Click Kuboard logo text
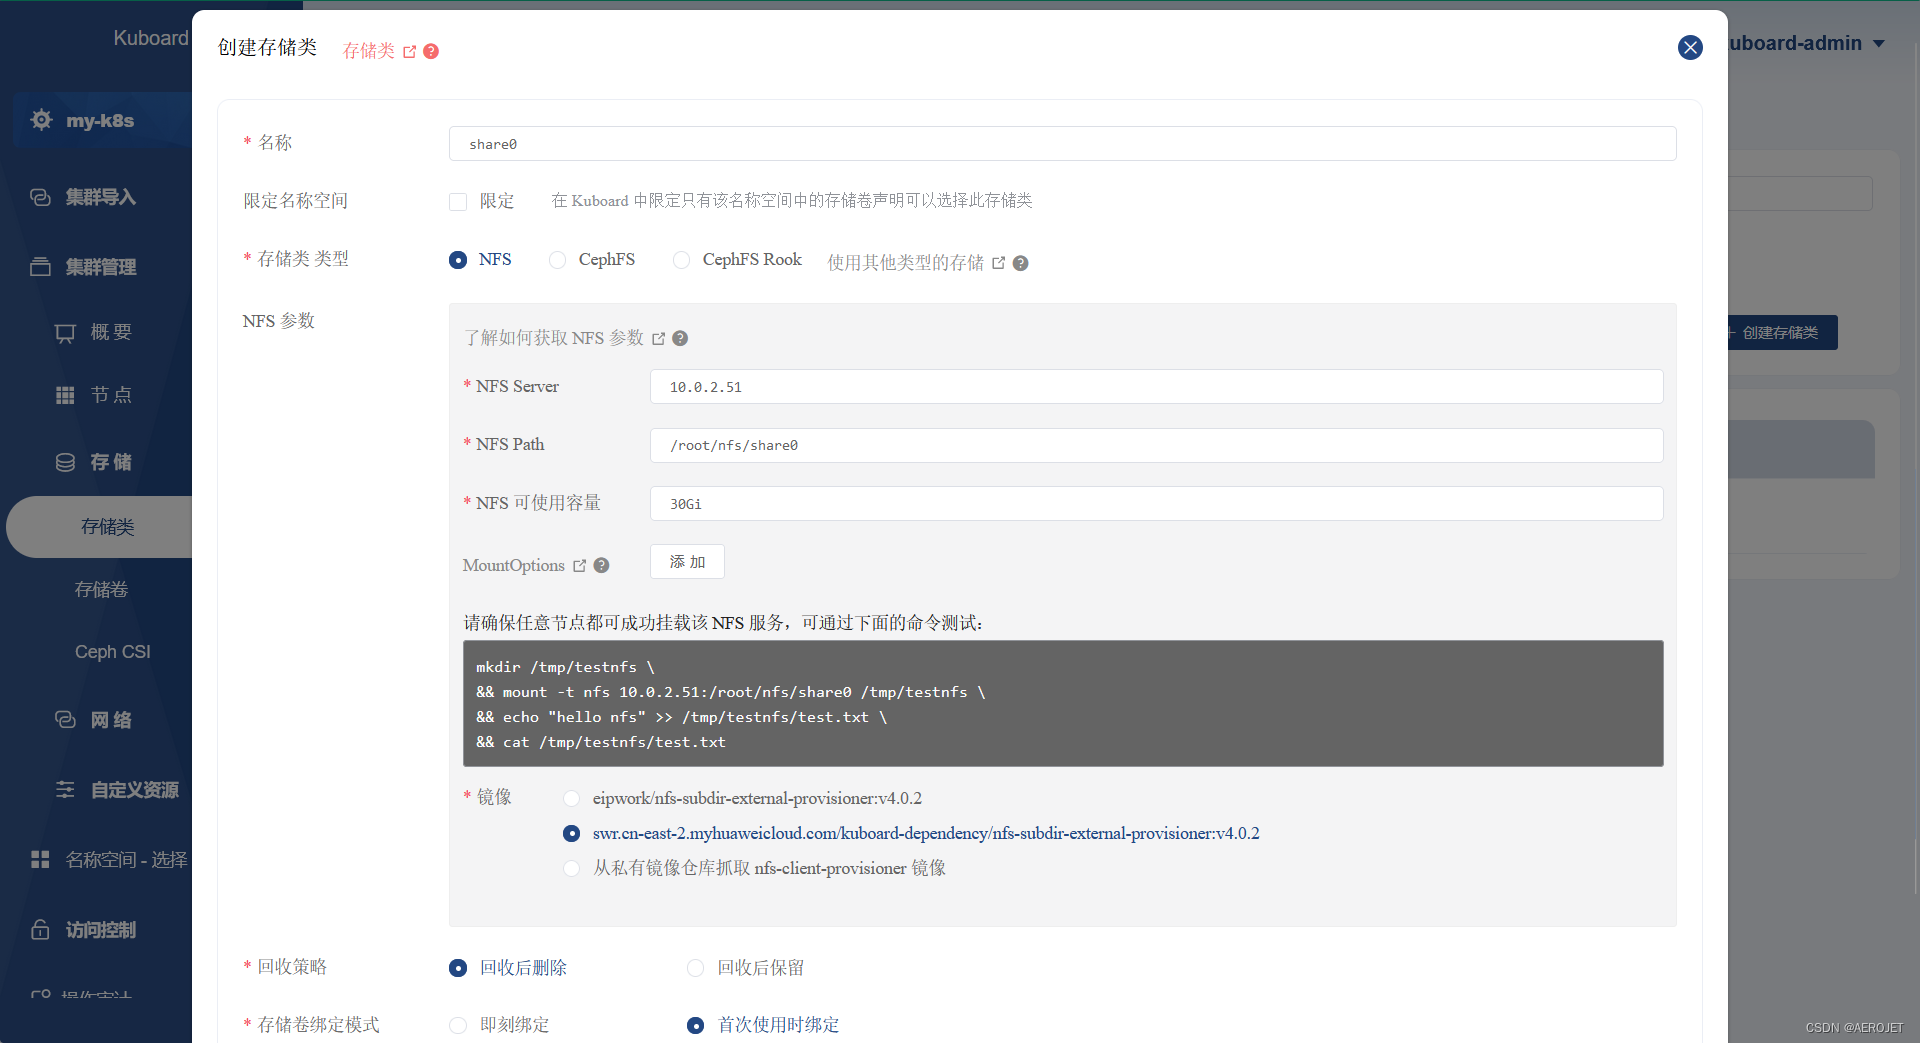This screenshot has width=1920, height=1043. coord(150,38)
